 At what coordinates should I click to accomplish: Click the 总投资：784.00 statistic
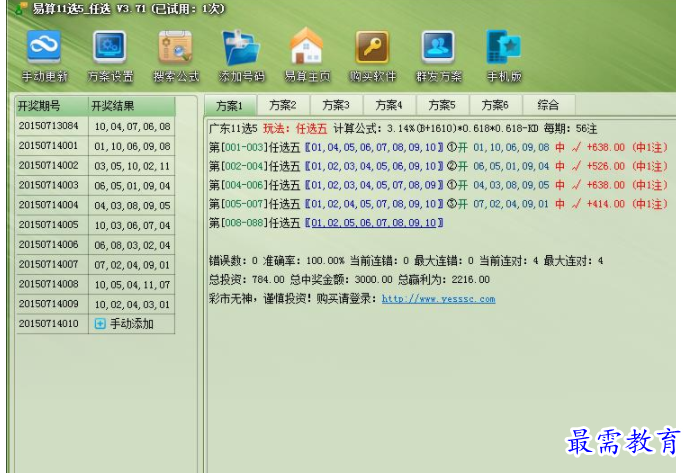pyautogui.click(x=247, y=280)
